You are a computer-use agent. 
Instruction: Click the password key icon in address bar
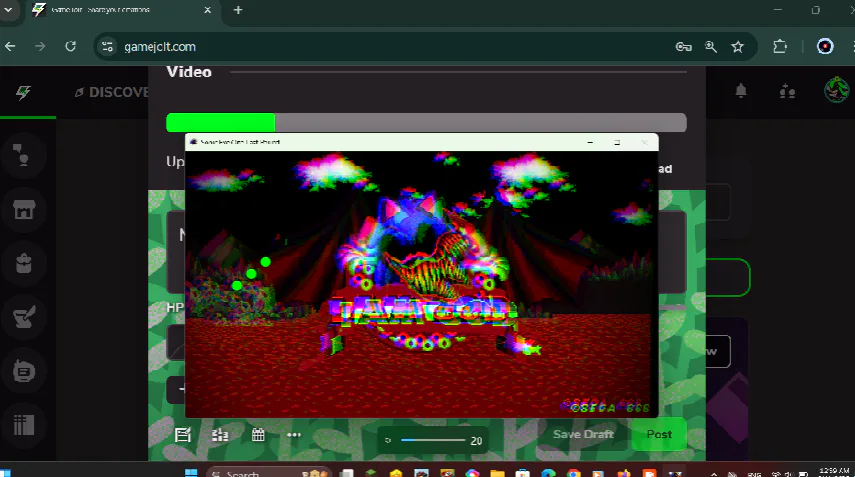(x=683, y=47)
